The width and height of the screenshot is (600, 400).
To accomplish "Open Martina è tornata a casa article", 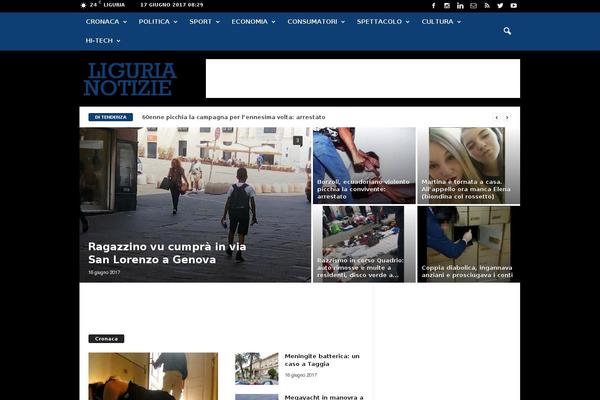I will (x=466, y=189).
